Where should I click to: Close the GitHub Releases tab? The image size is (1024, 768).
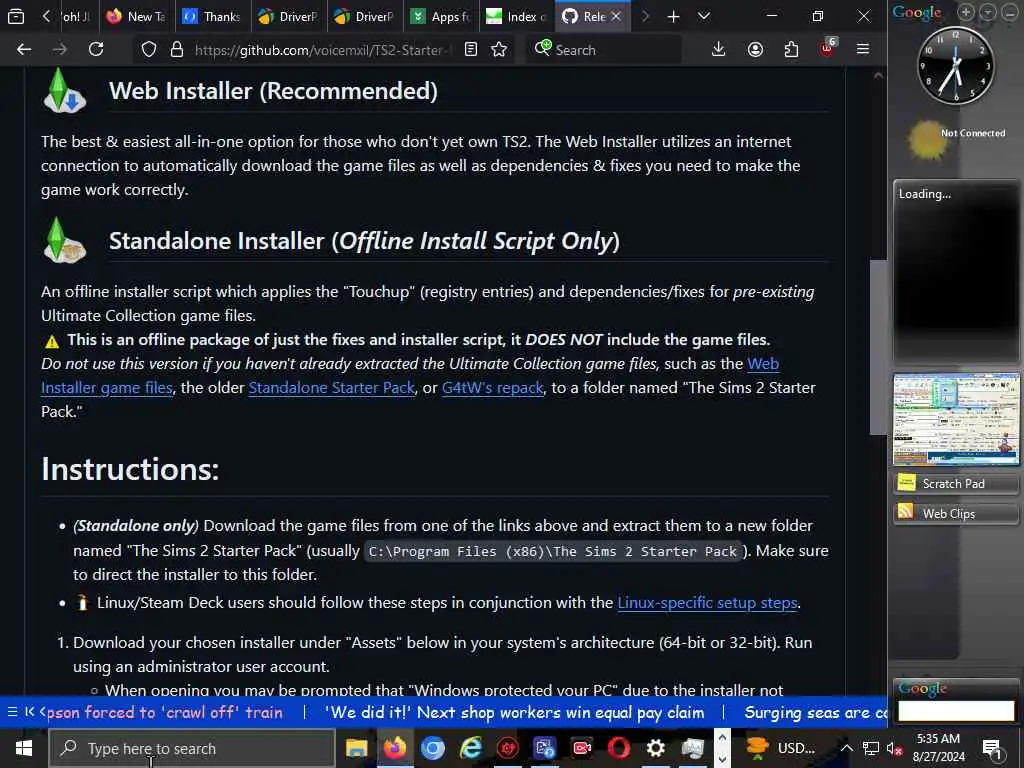point(616,16)
